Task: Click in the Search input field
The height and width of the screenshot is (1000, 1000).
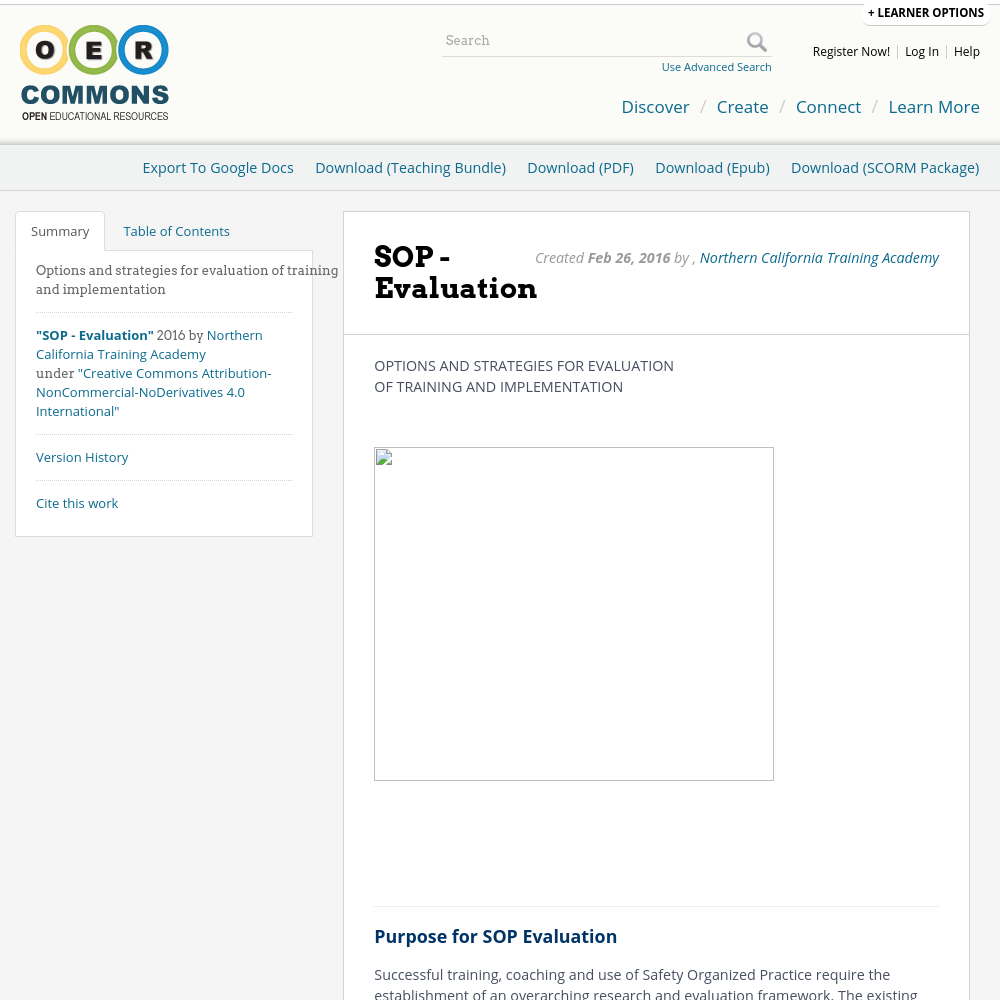Action: [x=590, y=41]
